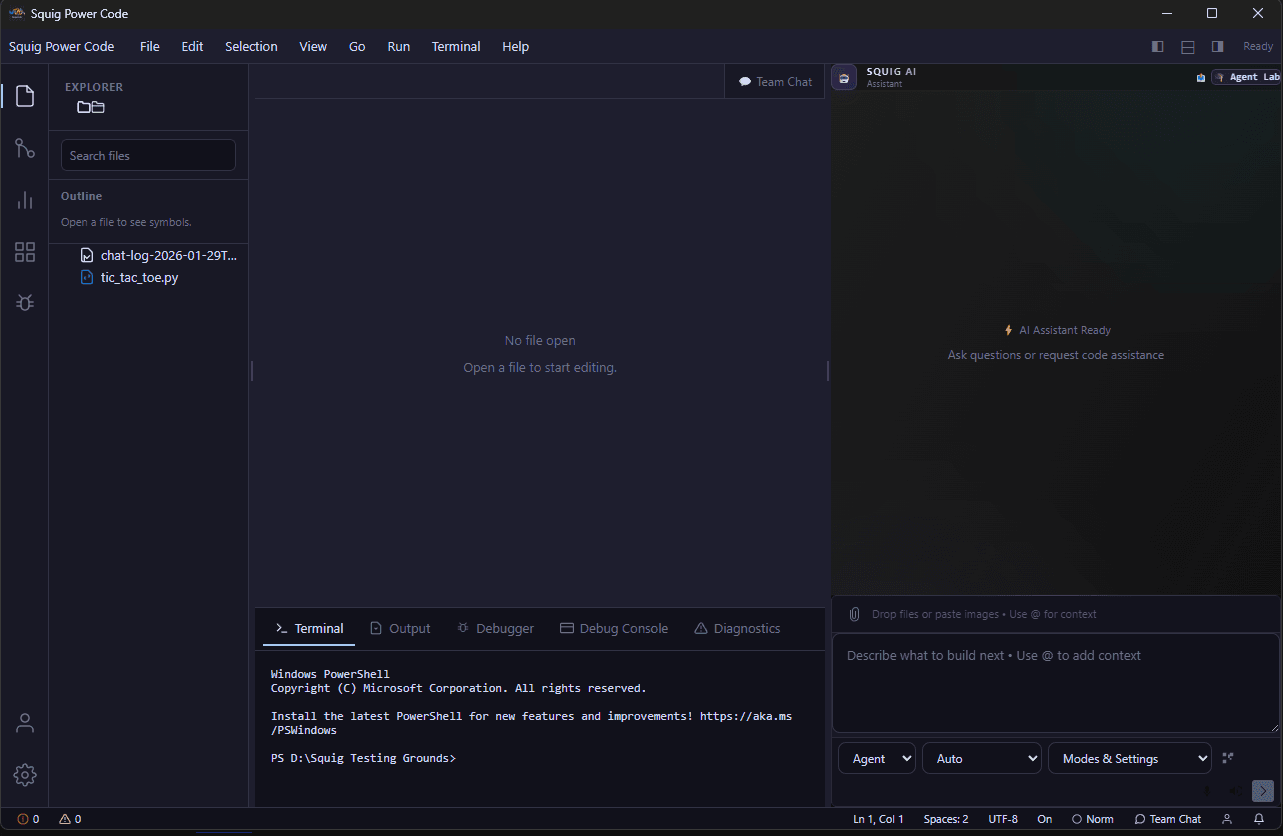Viewport: 1283px width, 836px height.
Task: Click the Search files input field
Action: click(147, 155)
